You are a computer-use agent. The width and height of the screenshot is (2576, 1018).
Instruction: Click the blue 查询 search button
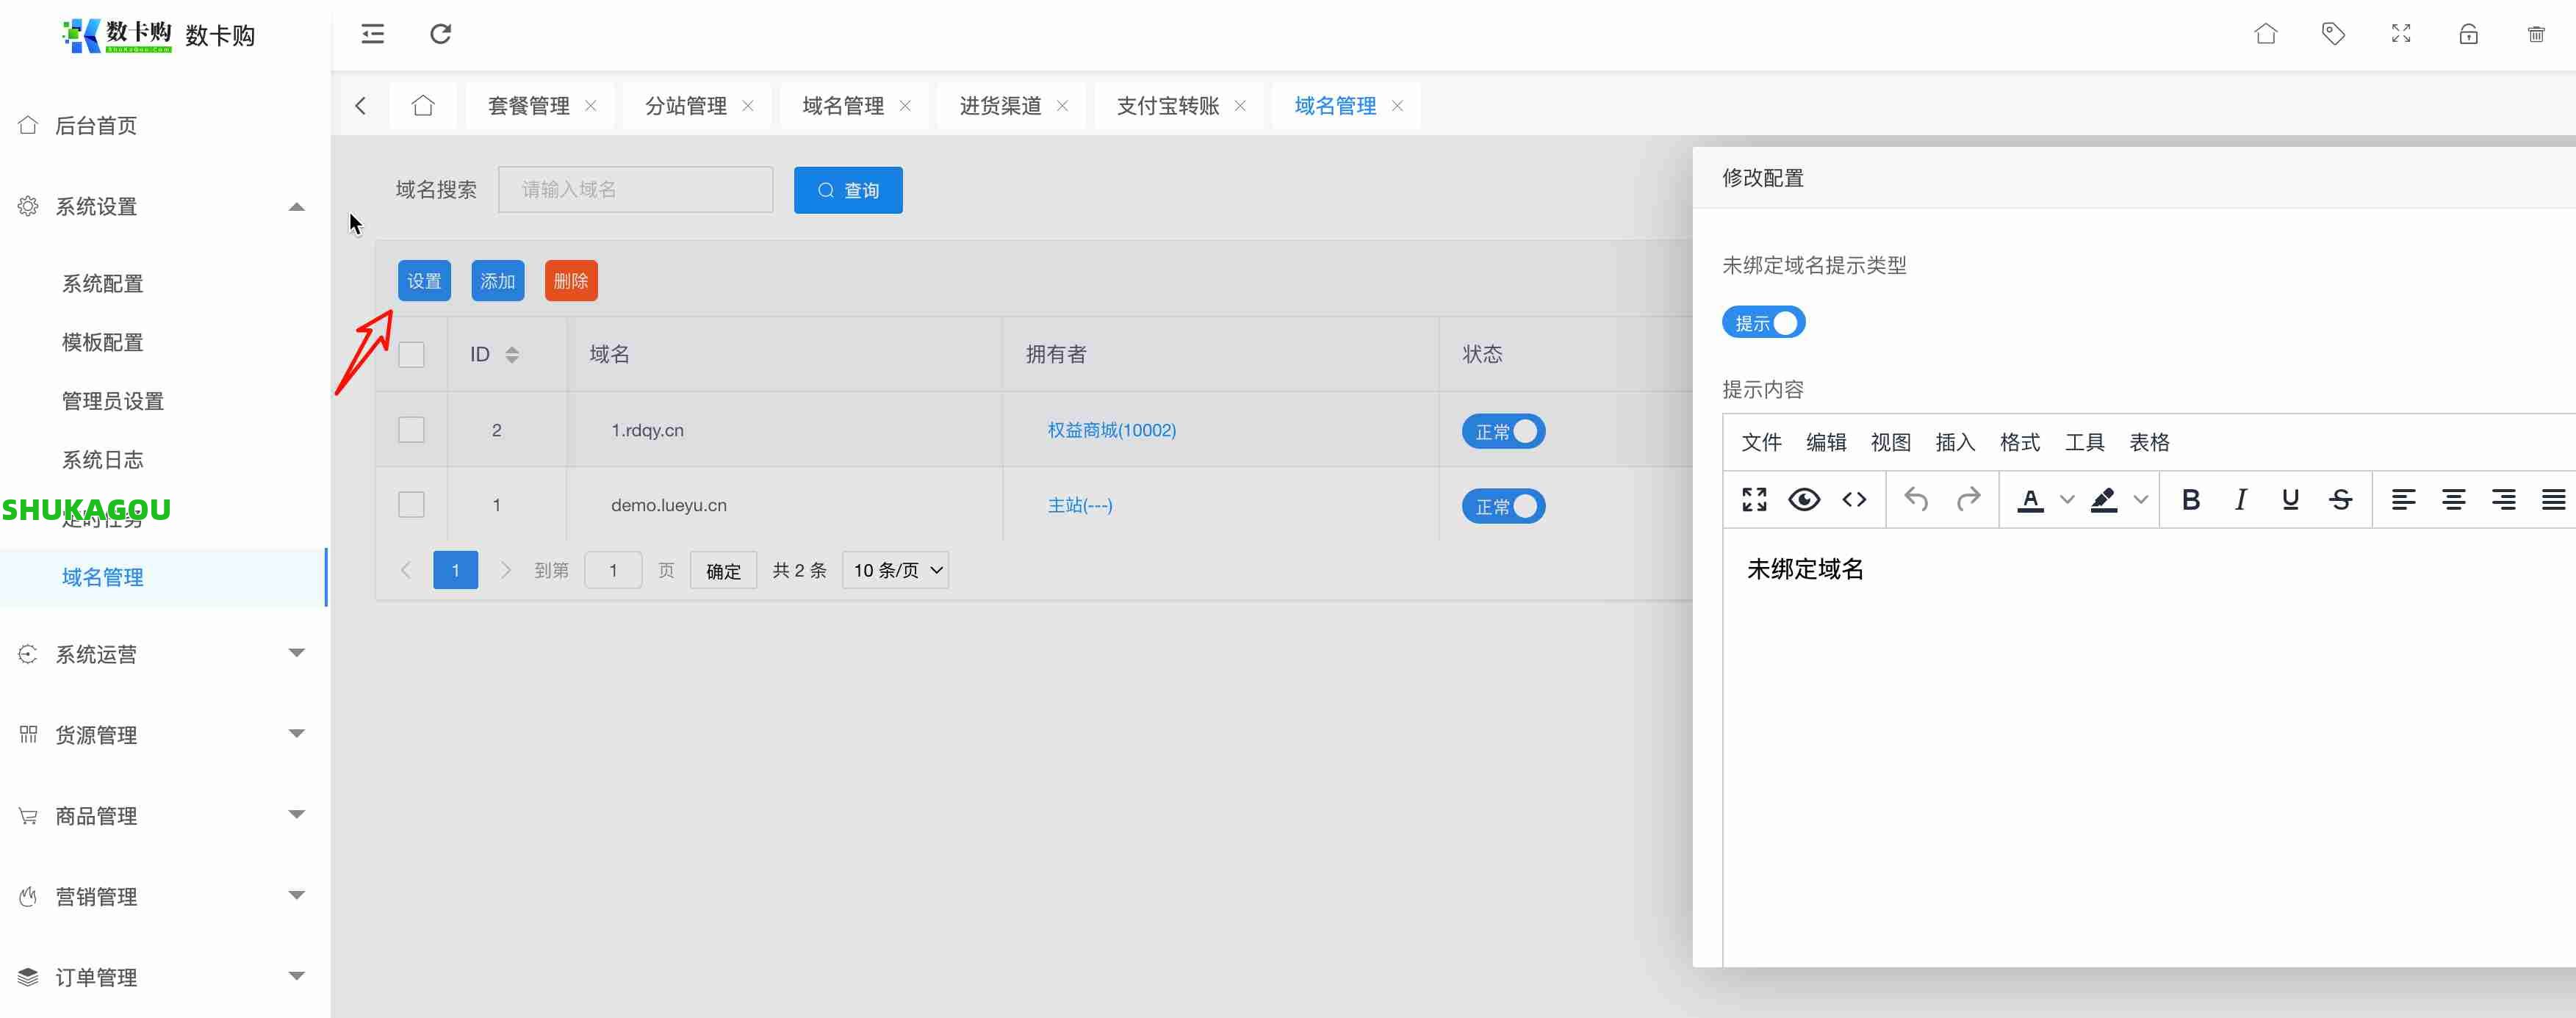pos(848,190)
